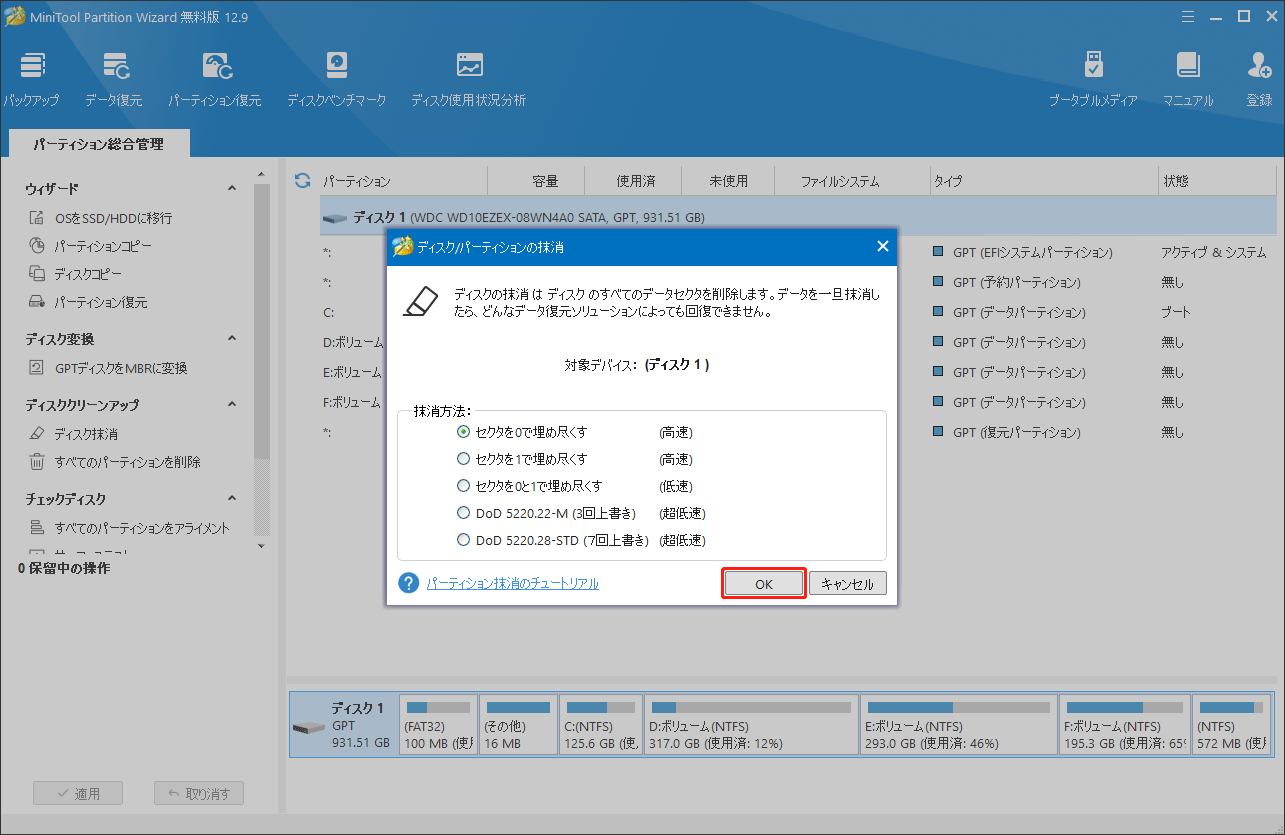This screenshot has height=835, width=1285.
Task: Sort by 容量 column header
Action: coord(545,181)
